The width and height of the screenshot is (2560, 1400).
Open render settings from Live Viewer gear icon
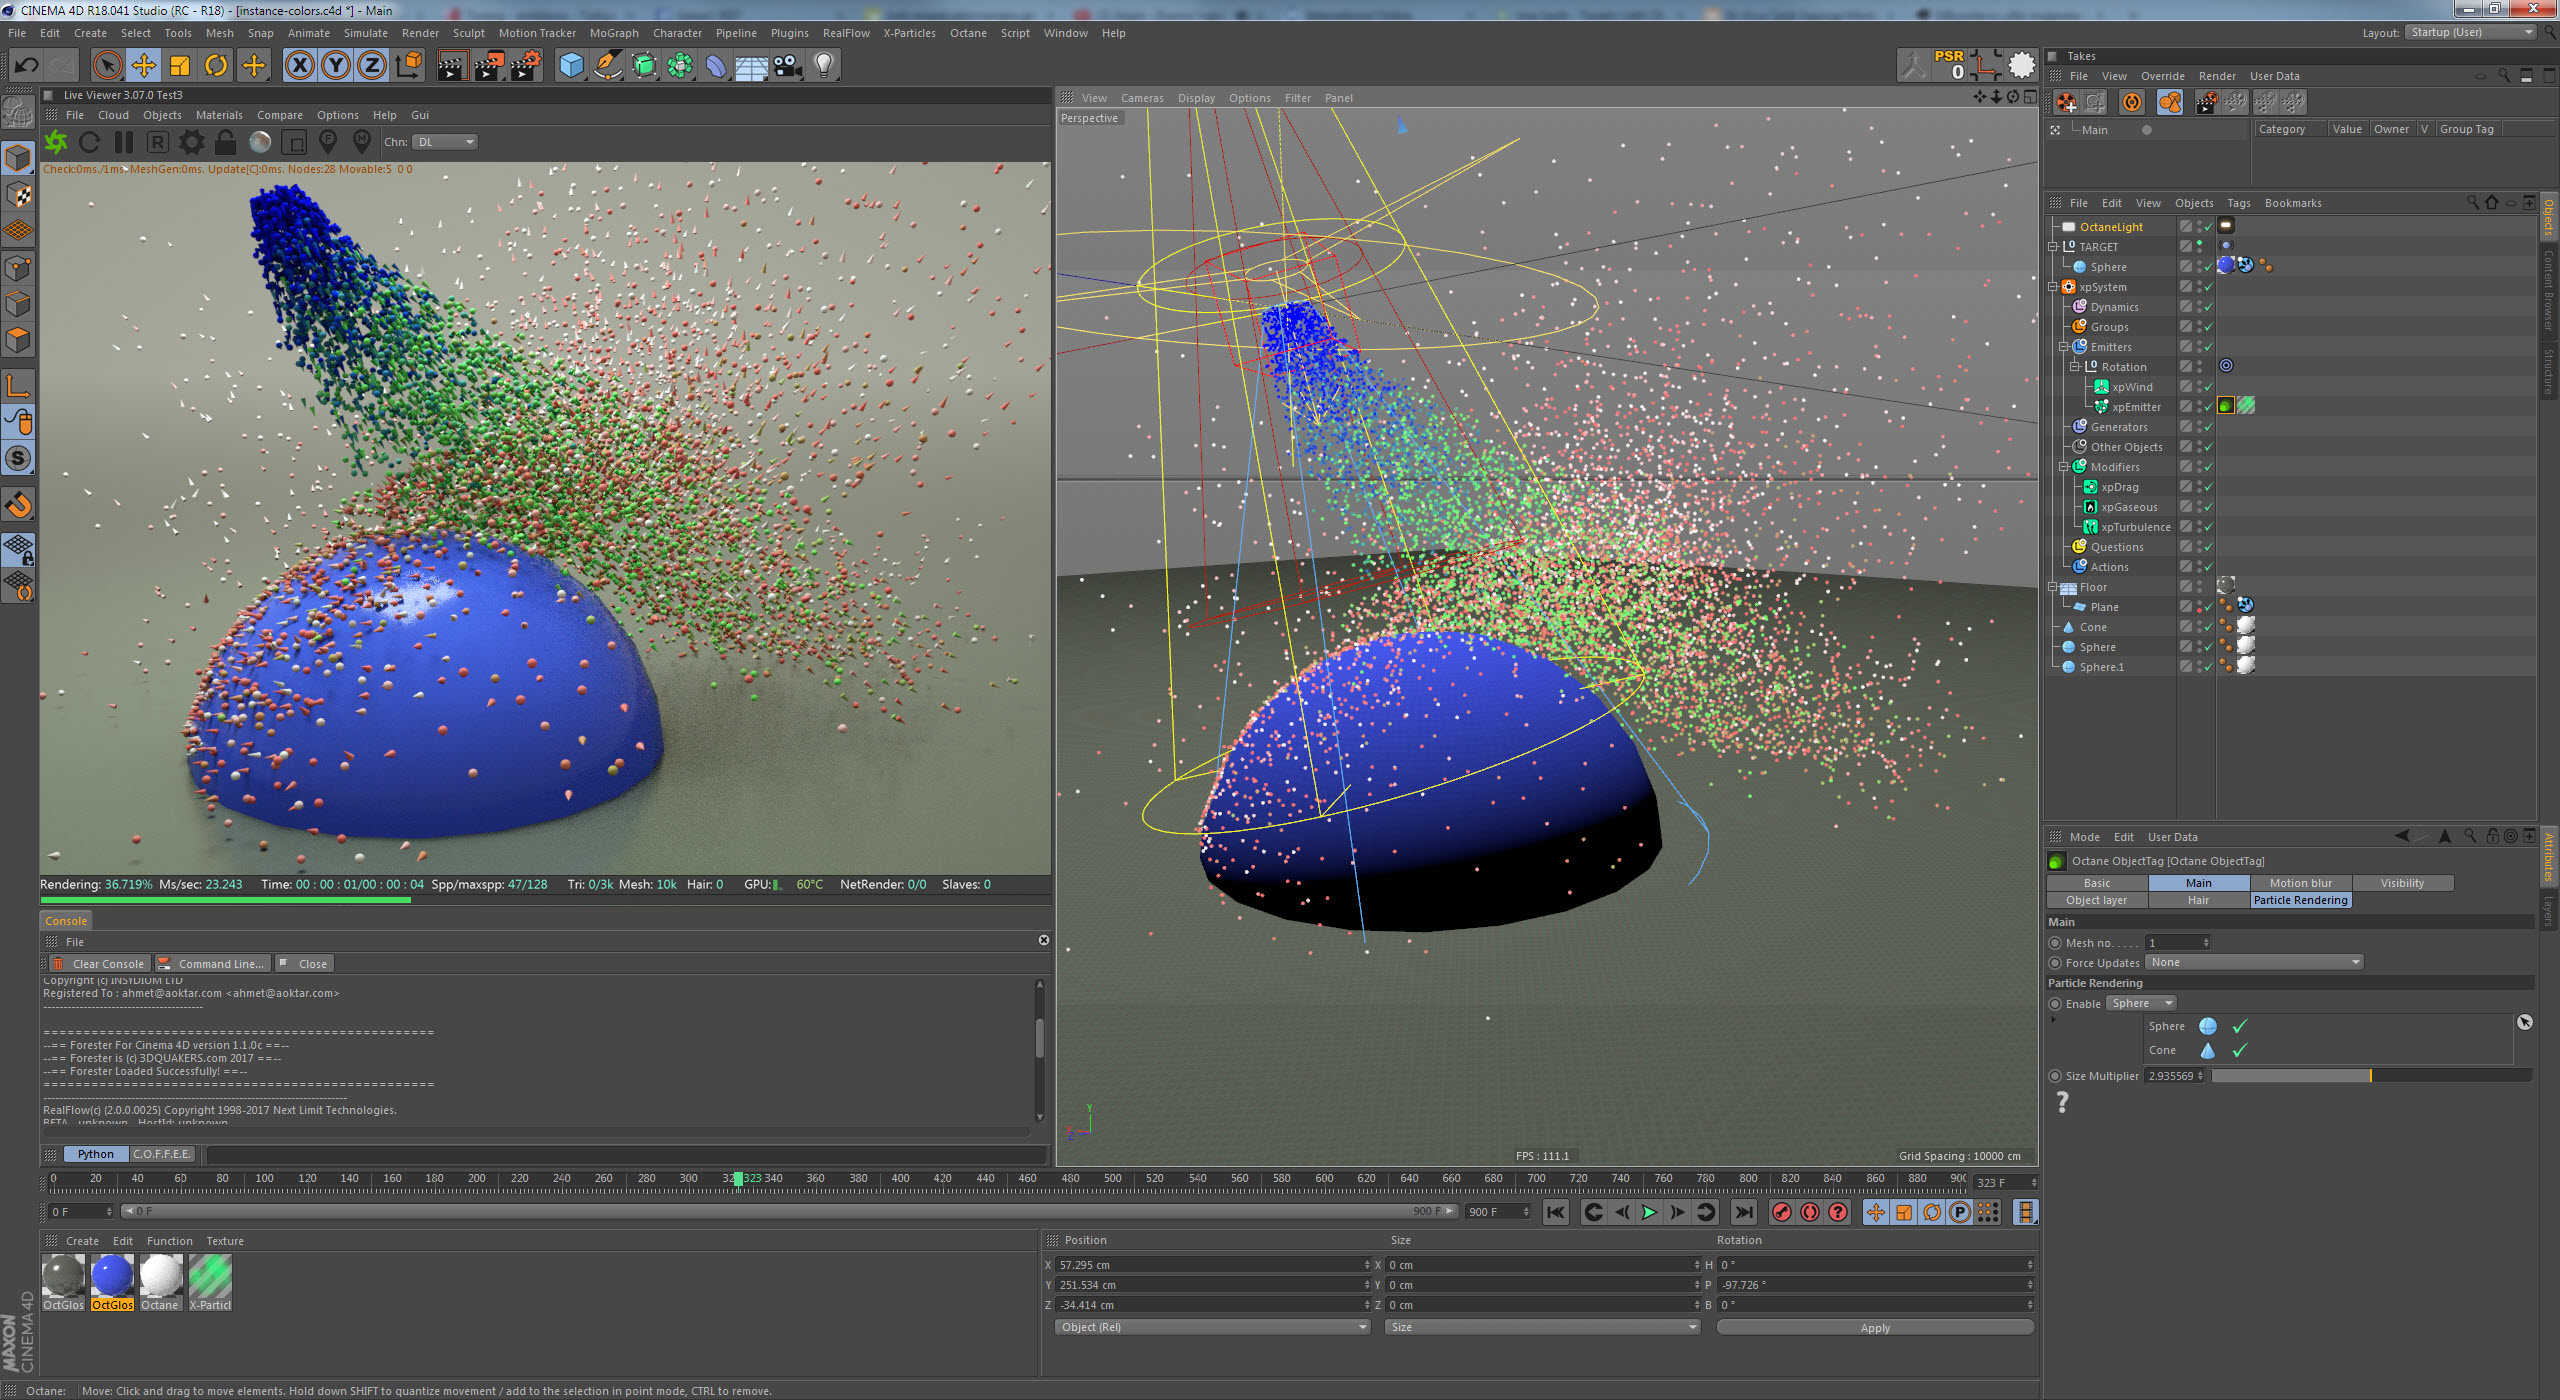pos(192,142)
